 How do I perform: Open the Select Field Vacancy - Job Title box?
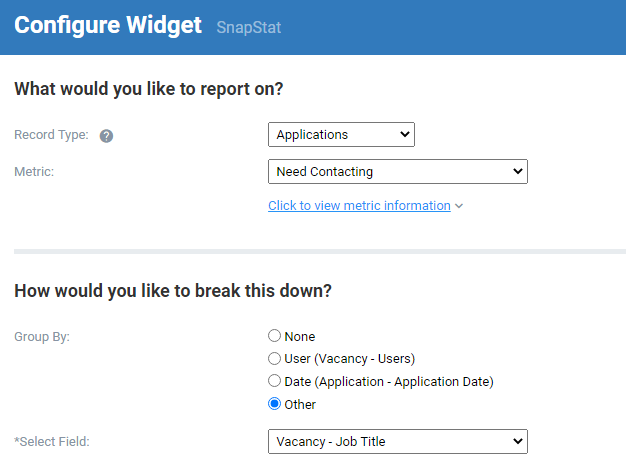pos(398,442)
